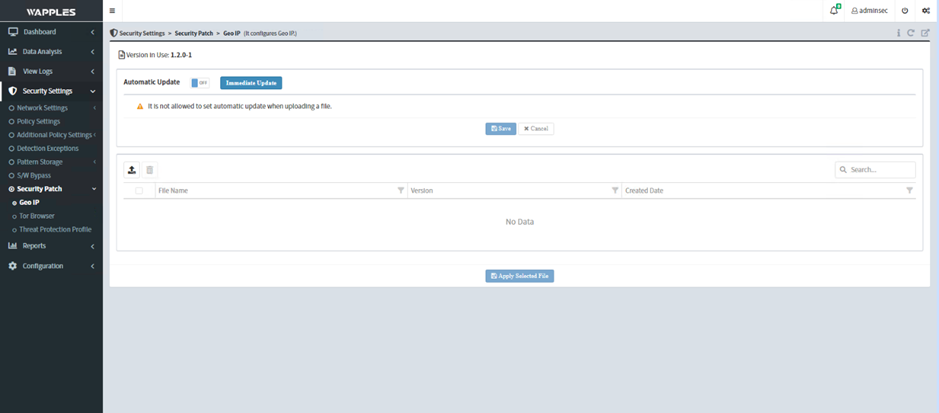Open Tor Browser in the sidebar

pyautogui.click(x=37, y=216)
